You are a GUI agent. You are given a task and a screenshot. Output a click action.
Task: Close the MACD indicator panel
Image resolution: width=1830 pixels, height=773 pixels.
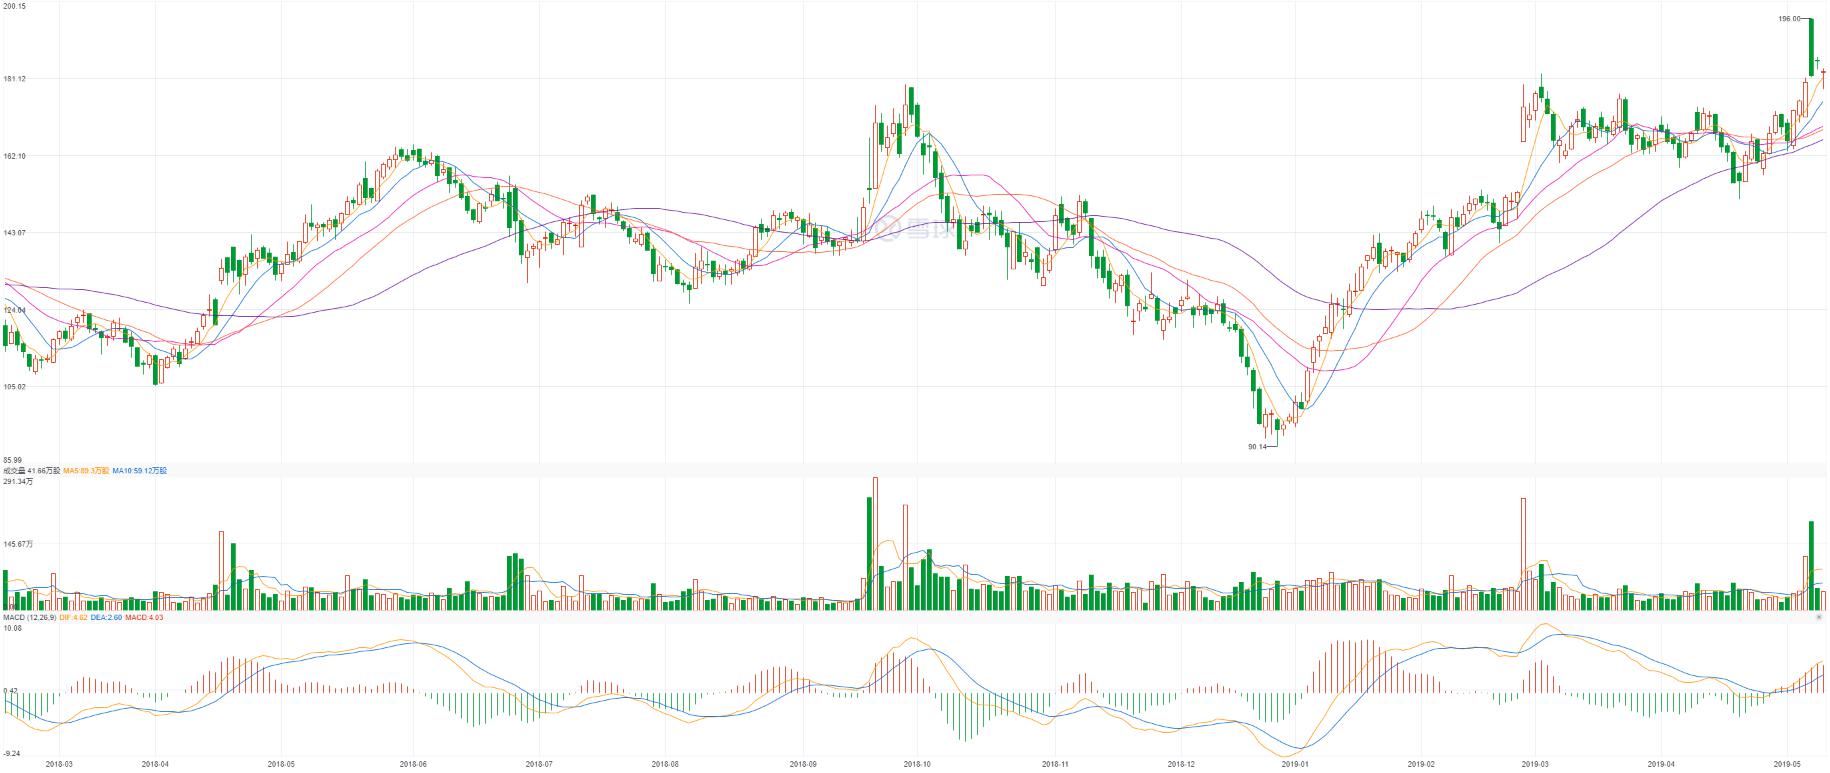point(1819,618)
